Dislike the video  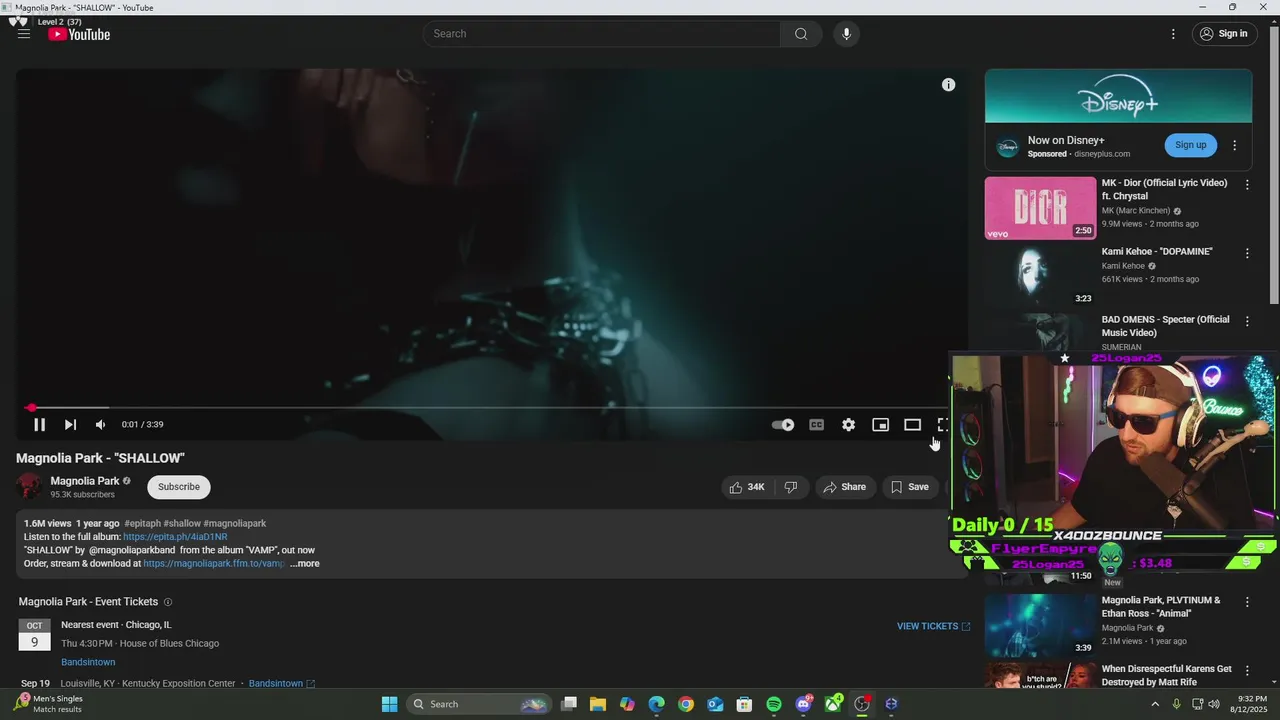[x=791, y=487]
